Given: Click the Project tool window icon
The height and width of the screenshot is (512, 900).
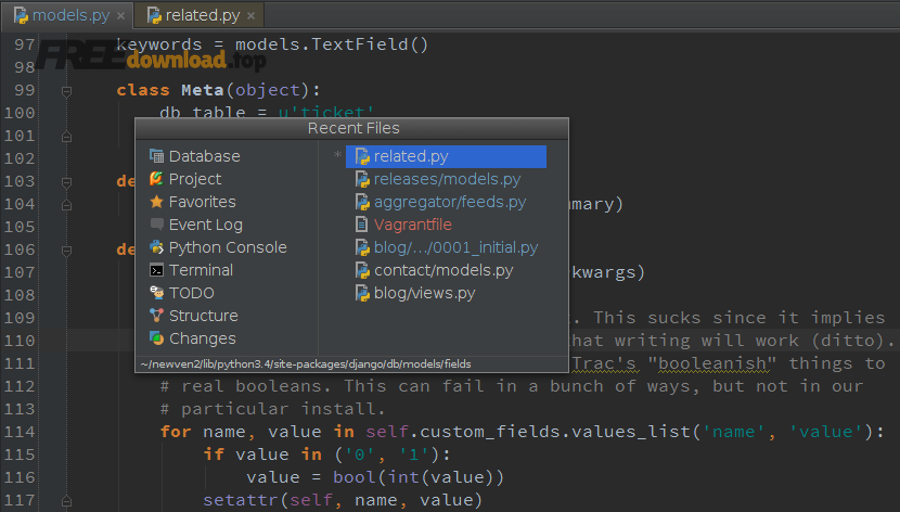Looking at the screenshot, I should [156, 179].
